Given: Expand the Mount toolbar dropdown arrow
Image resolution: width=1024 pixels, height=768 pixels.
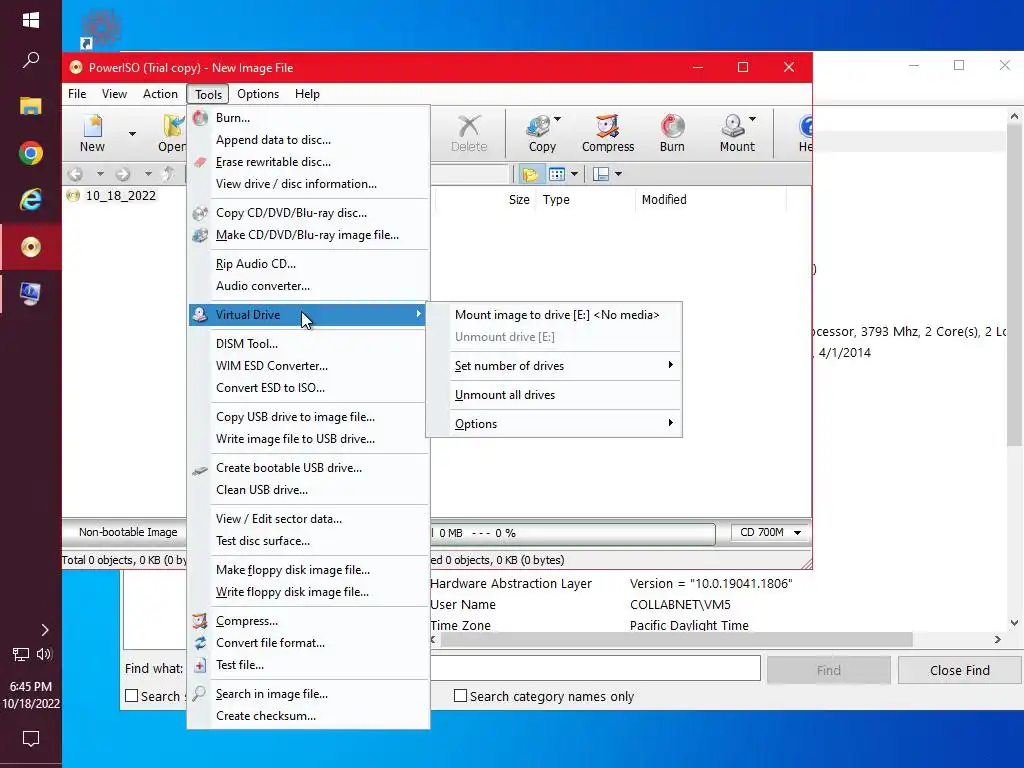Looking at the screenshot, I should pos(752,119).
